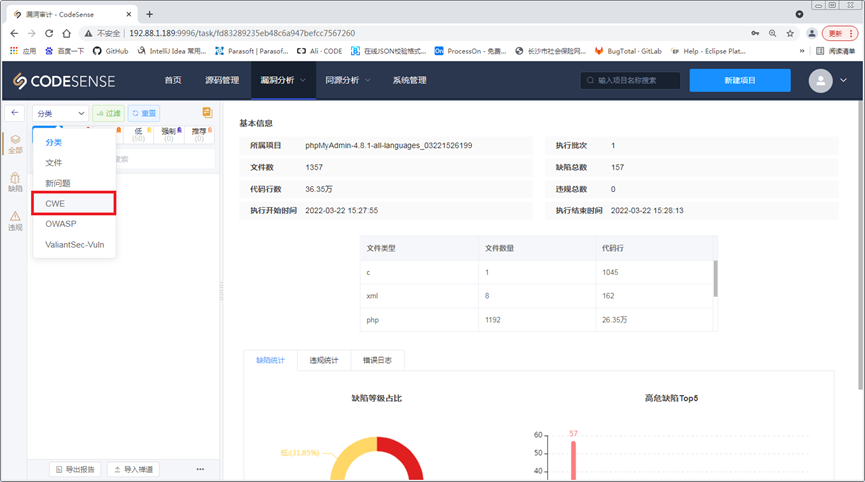Click the php row in the file type table

538,320
